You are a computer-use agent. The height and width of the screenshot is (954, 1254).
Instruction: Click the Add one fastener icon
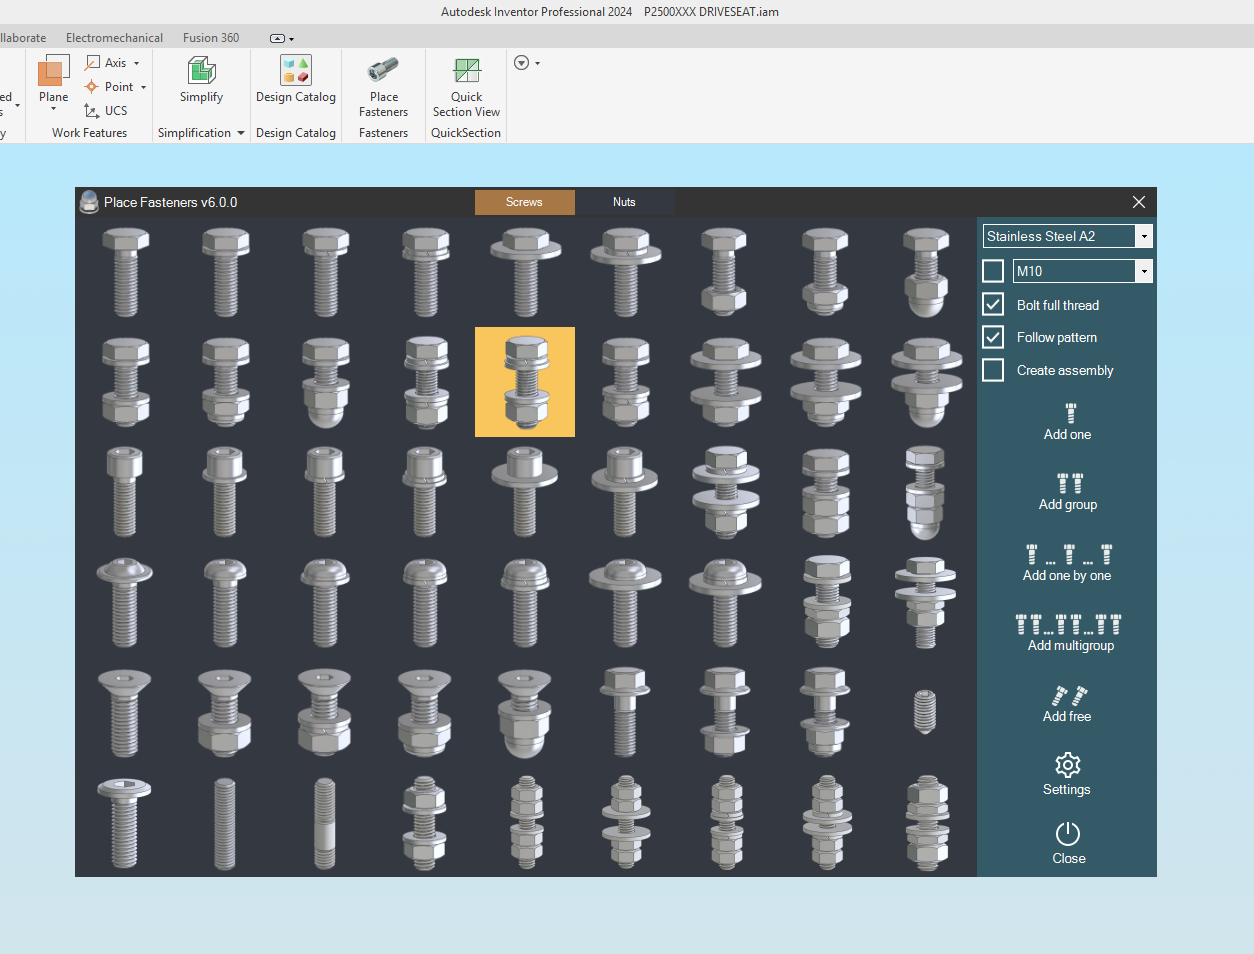[x=1069, y=414]
